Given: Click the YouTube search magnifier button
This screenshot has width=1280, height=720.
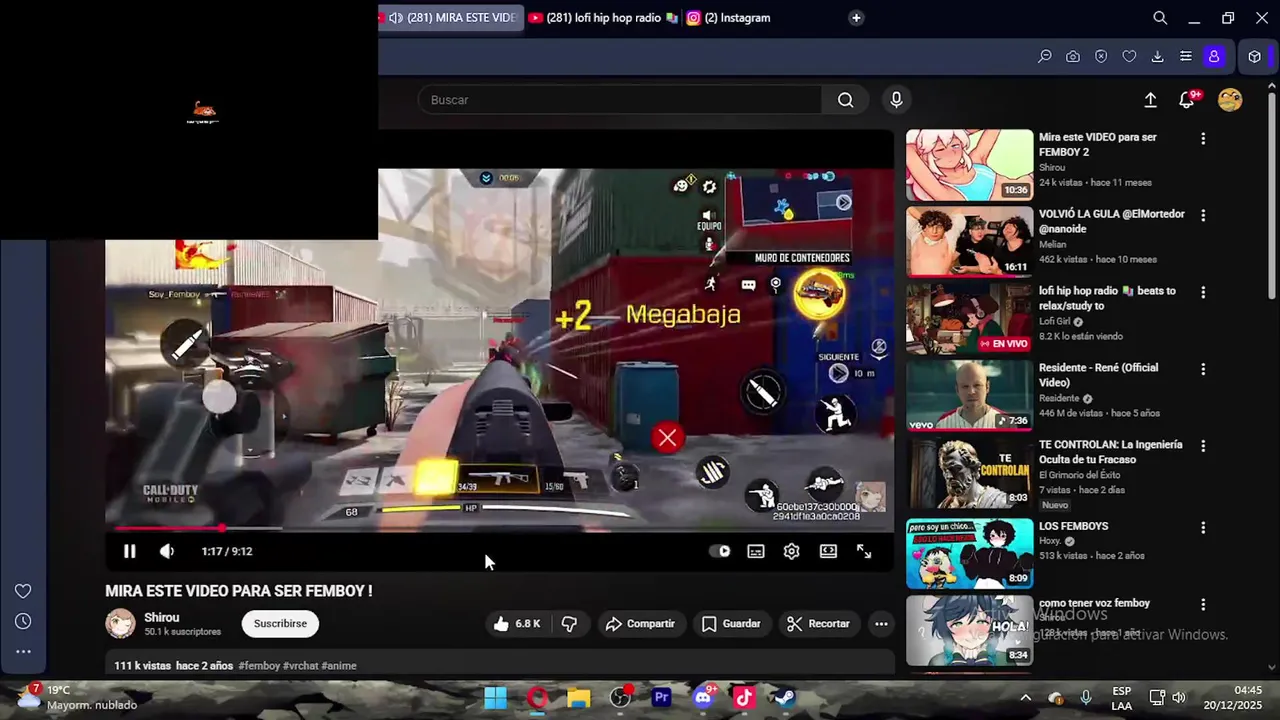Looking at the screenshot, I should 846,100.
